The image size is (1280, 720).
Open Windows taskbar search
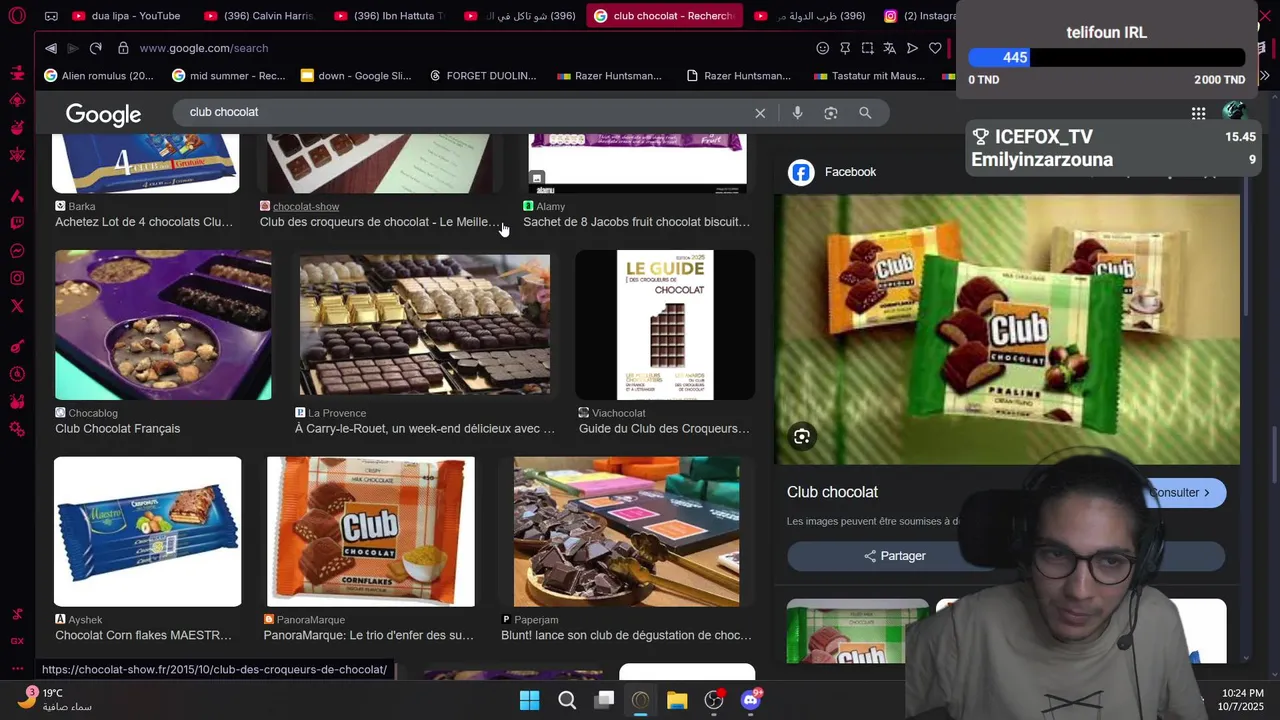click(567, 700)
